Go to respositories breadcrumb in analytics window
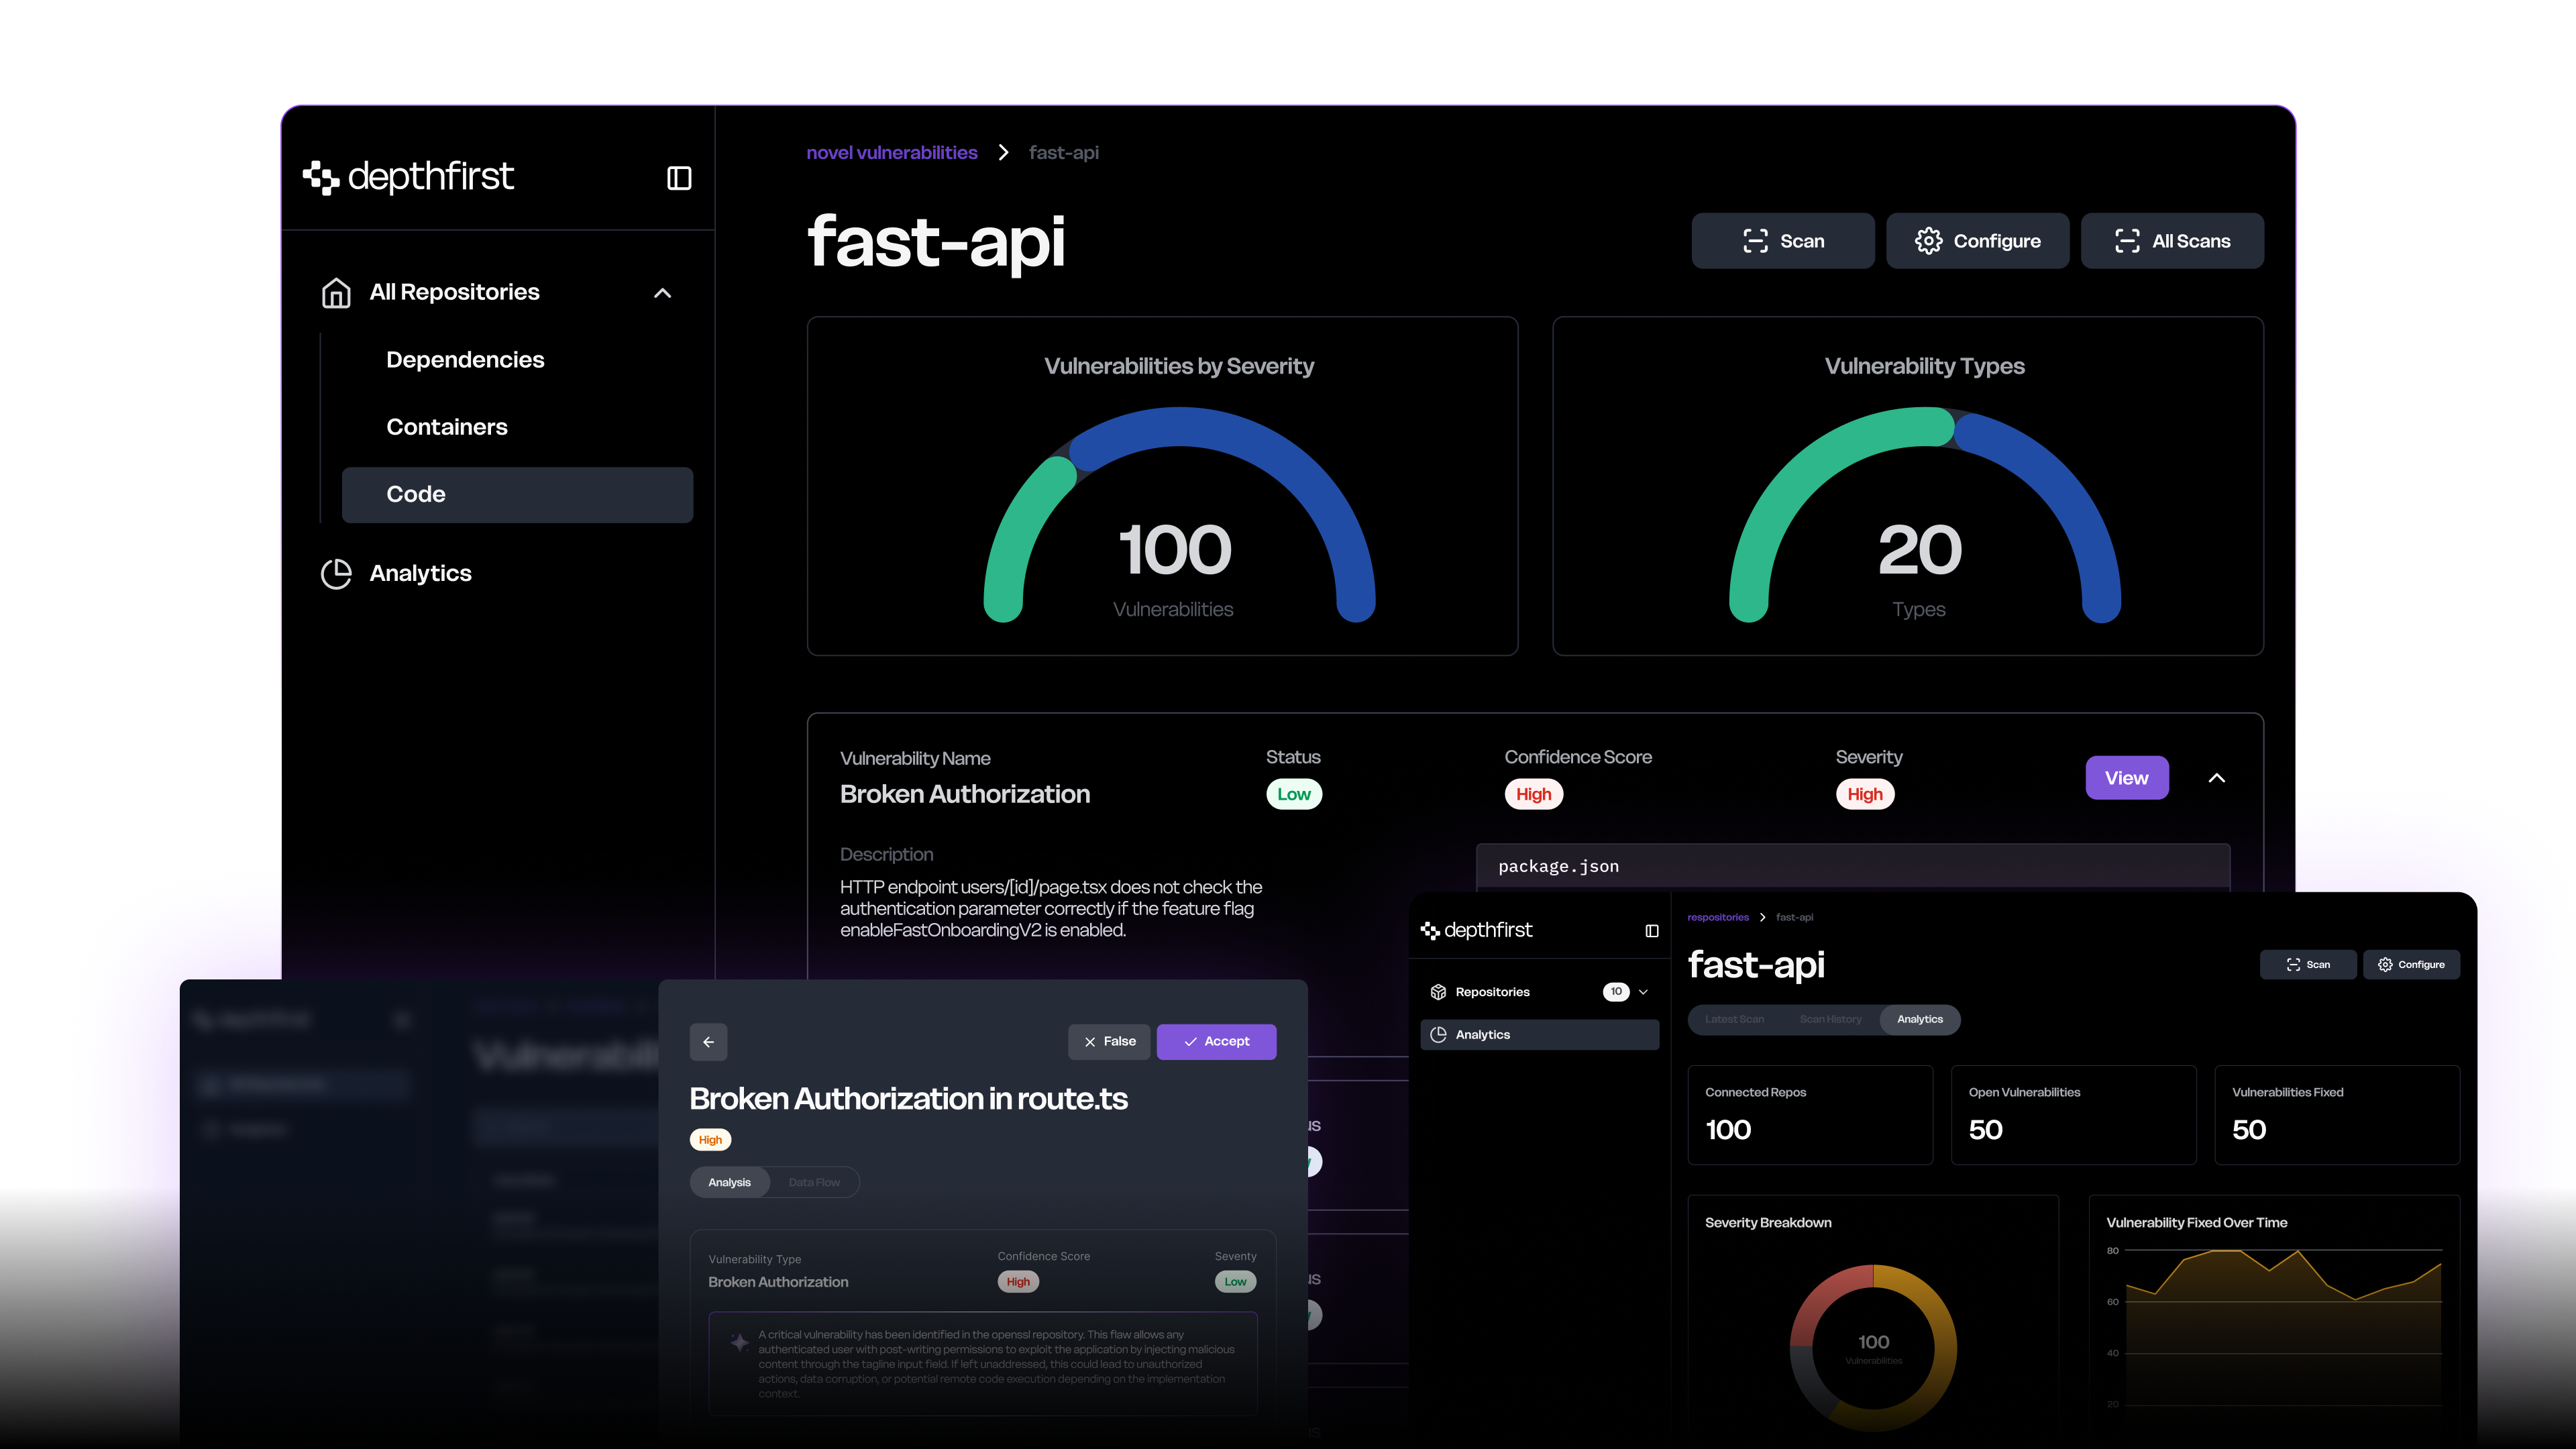This screenshot has height=1449, width=2576. pos(1718,917)
